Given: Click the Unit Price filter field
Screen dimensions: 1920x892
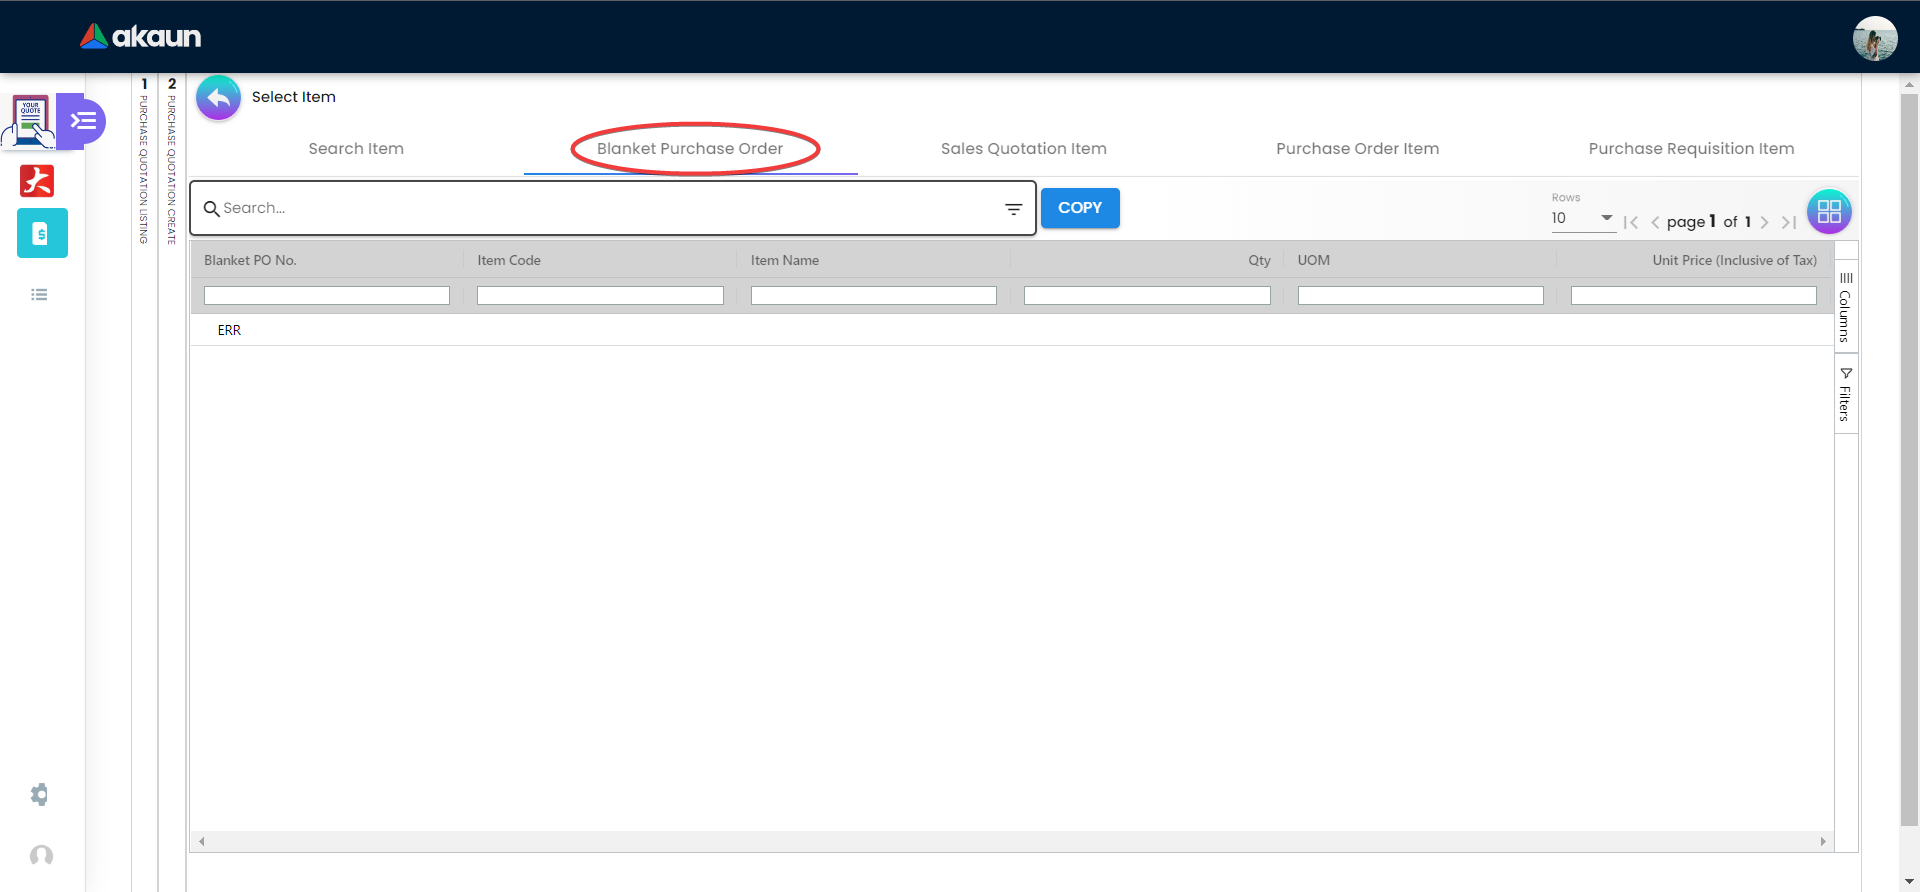Looking at the screenshot, I should click(x=1694, y=296).
